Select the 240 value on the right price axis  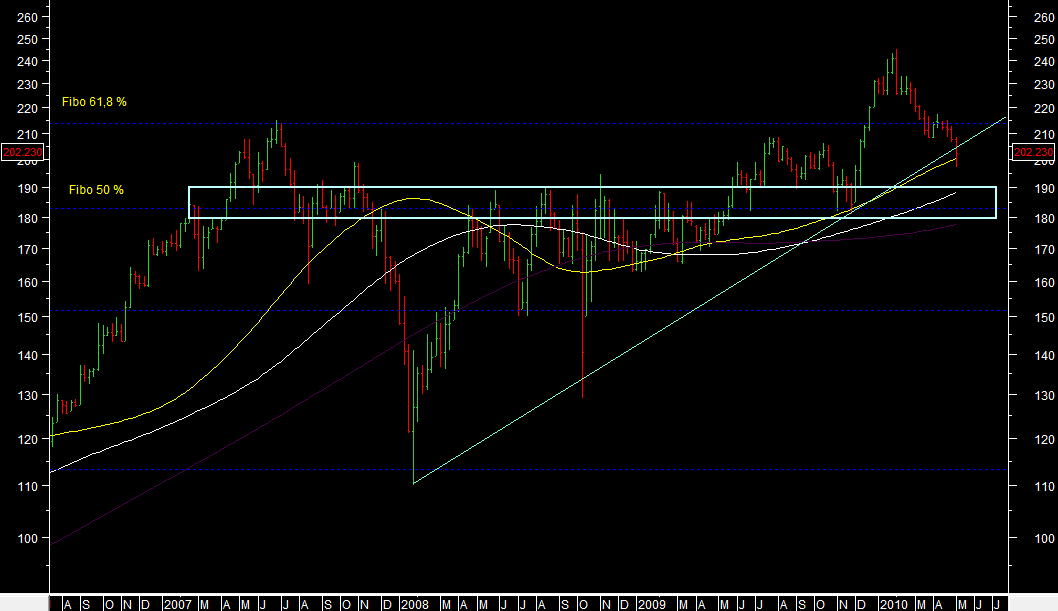click(x=1044, y=61)
